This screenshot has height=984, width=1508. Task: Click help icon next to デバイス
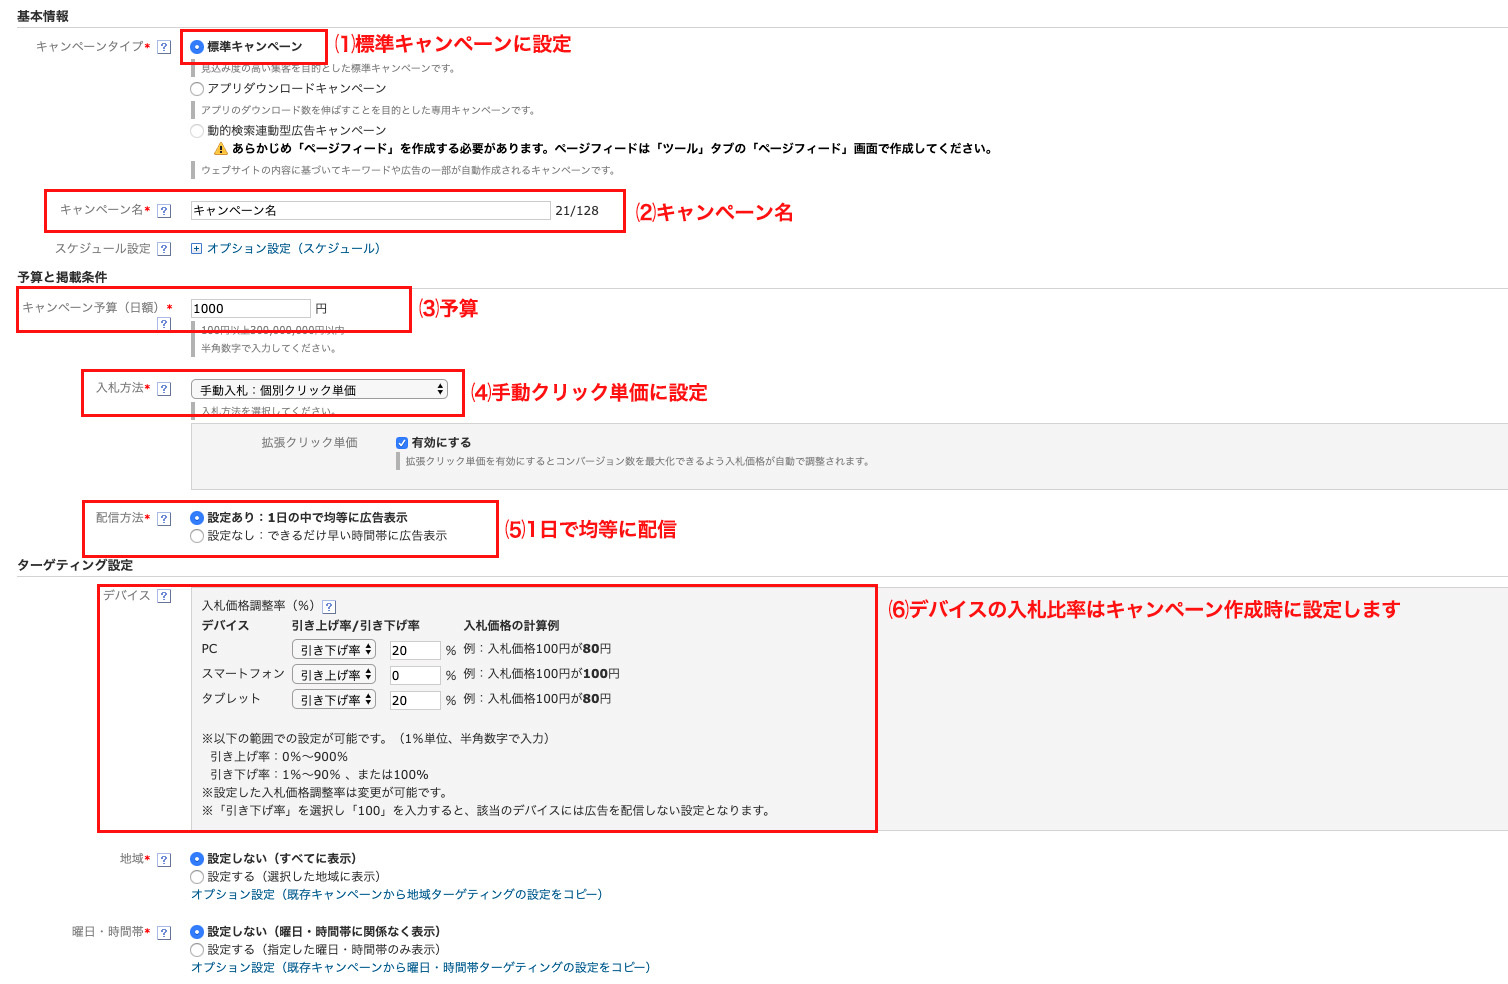pos(164,596)
